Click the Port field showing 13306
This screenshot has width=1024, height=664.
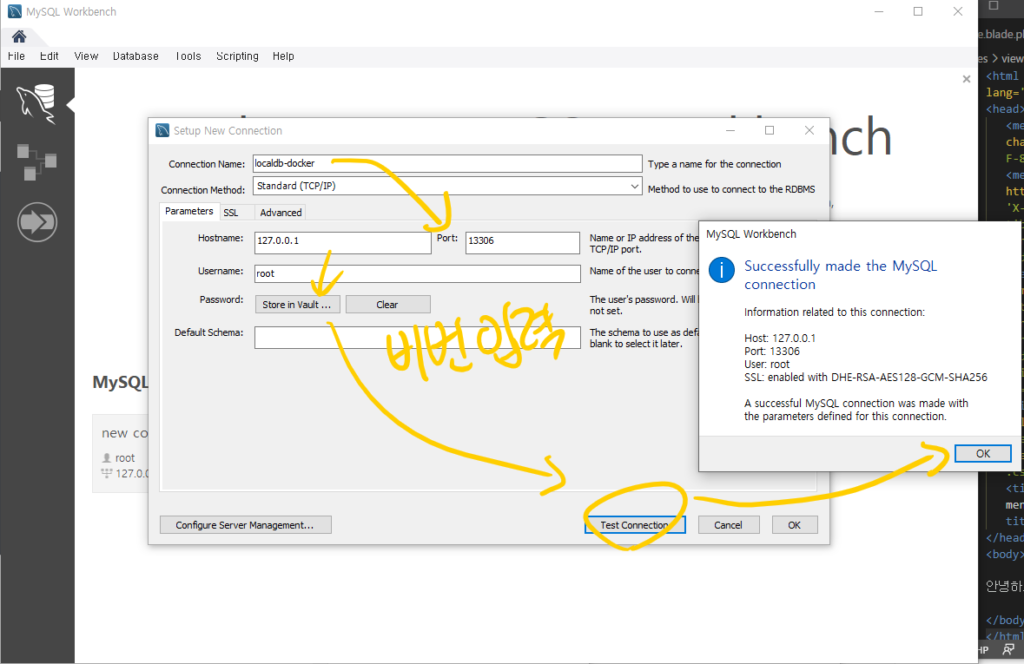point(522,242)
